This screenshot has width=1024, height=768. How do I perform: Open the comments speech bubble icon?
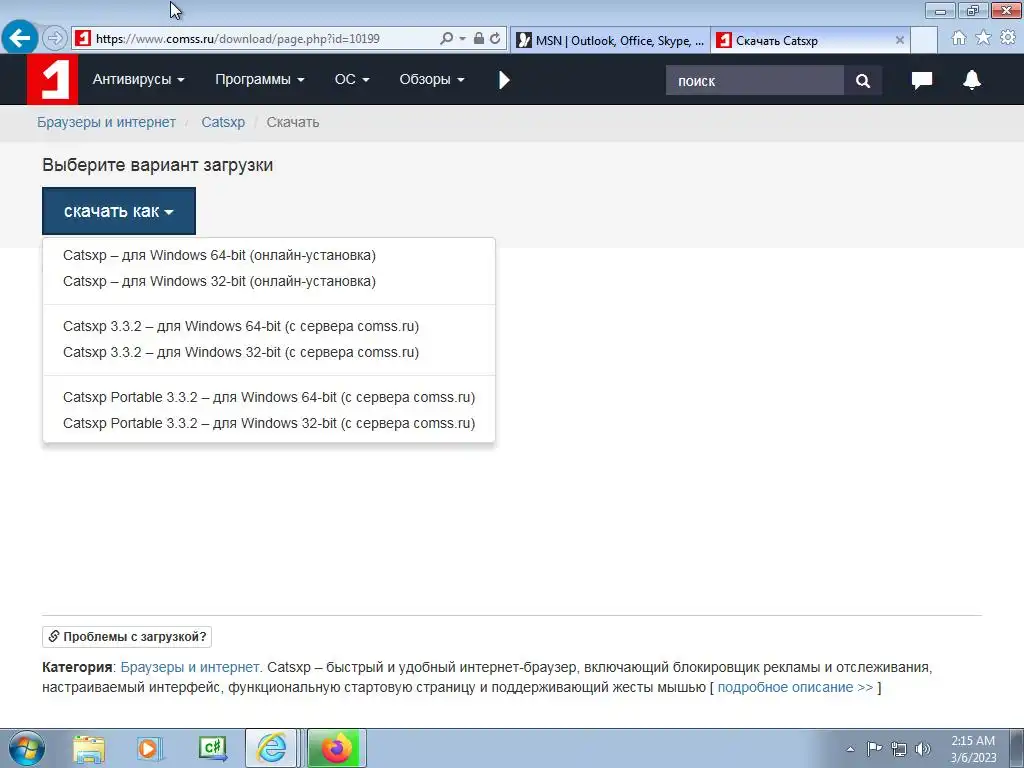point(921,80)
